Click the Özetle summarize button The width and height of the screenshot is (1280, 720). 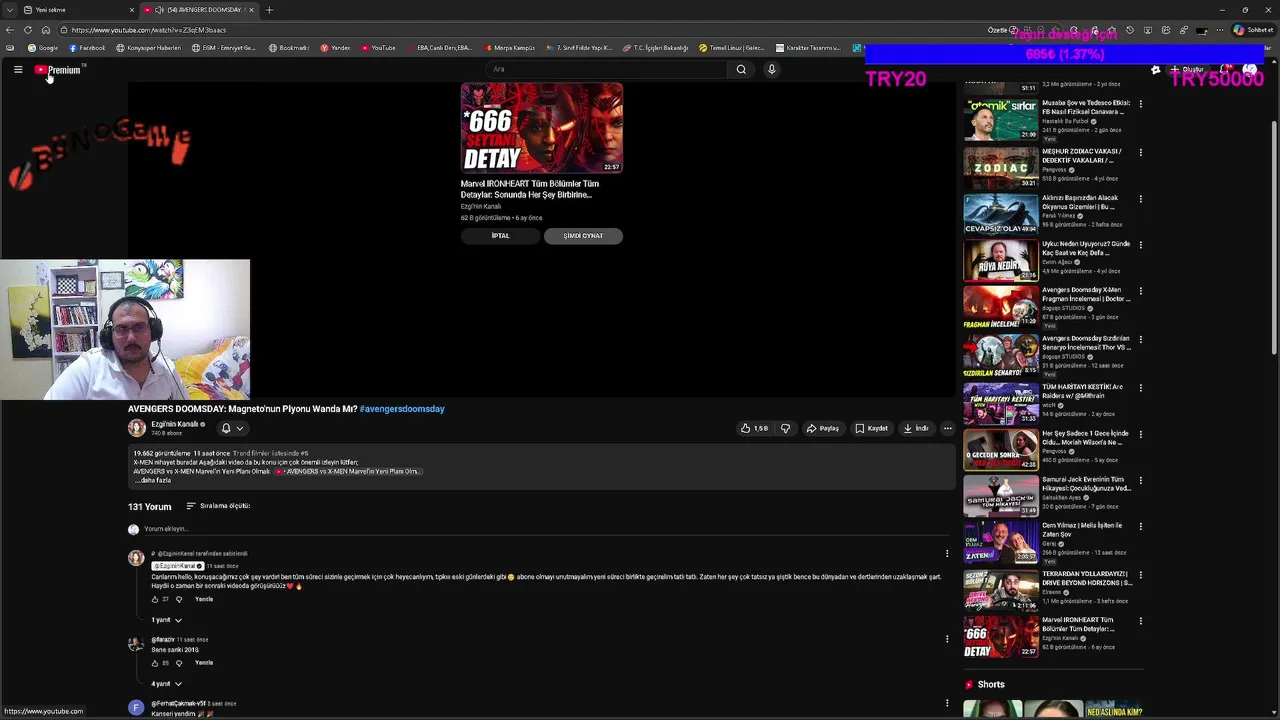click(x=1002, y=30)
